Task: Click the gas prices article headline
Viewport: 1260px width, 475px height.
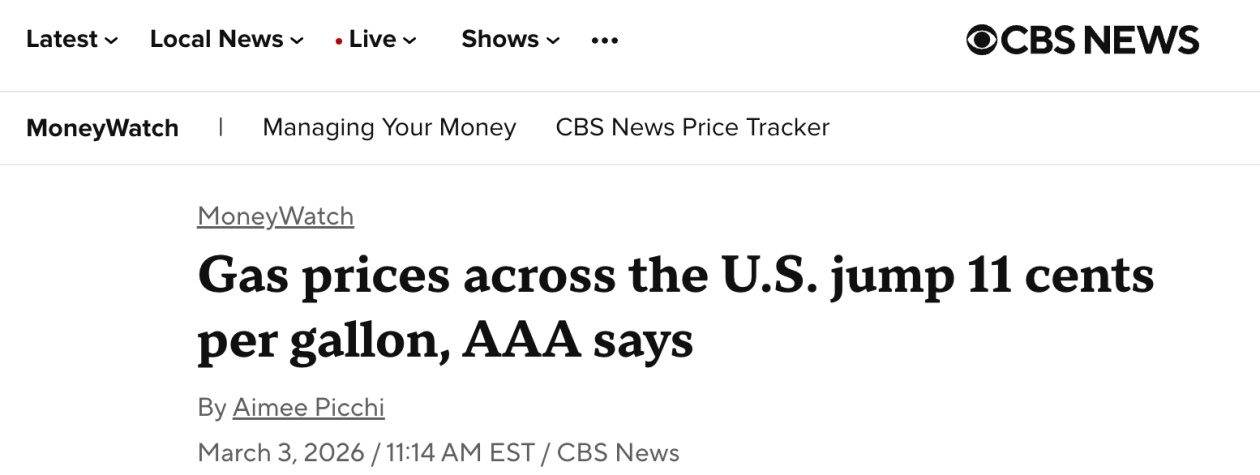Action: (x=675, y=308)
